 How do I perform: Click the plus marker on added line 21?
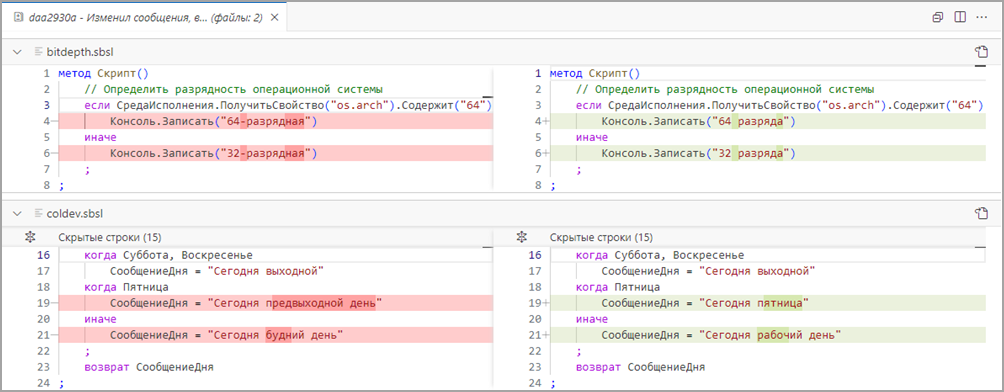pyautogui.click(x=546, y=334)
